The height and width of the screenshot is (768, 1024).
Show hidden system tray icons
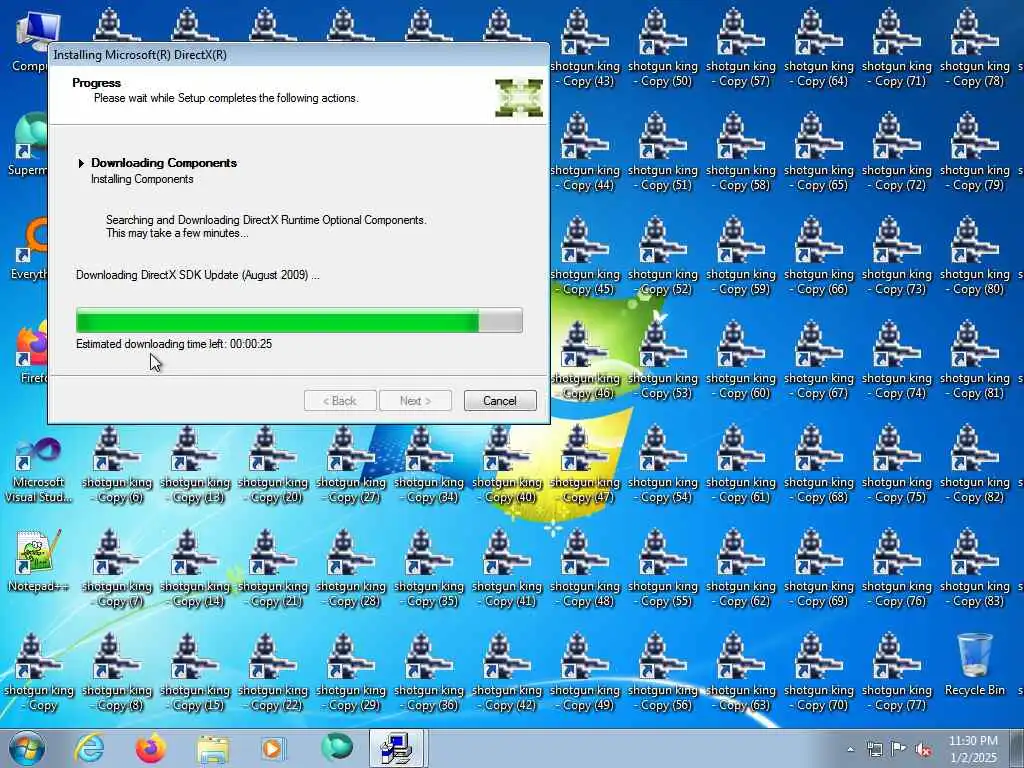[850, 749]
